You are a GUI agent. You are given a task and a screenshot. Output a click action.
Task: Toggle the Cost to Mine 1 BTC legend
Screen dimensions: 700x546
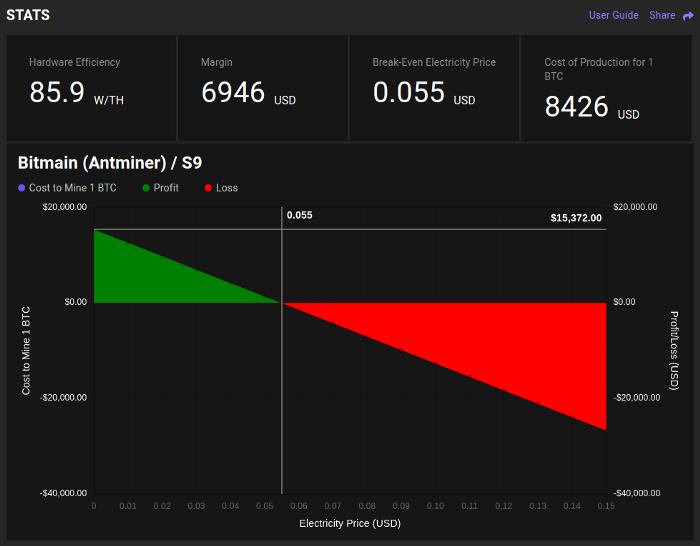(x=67, y=188)
